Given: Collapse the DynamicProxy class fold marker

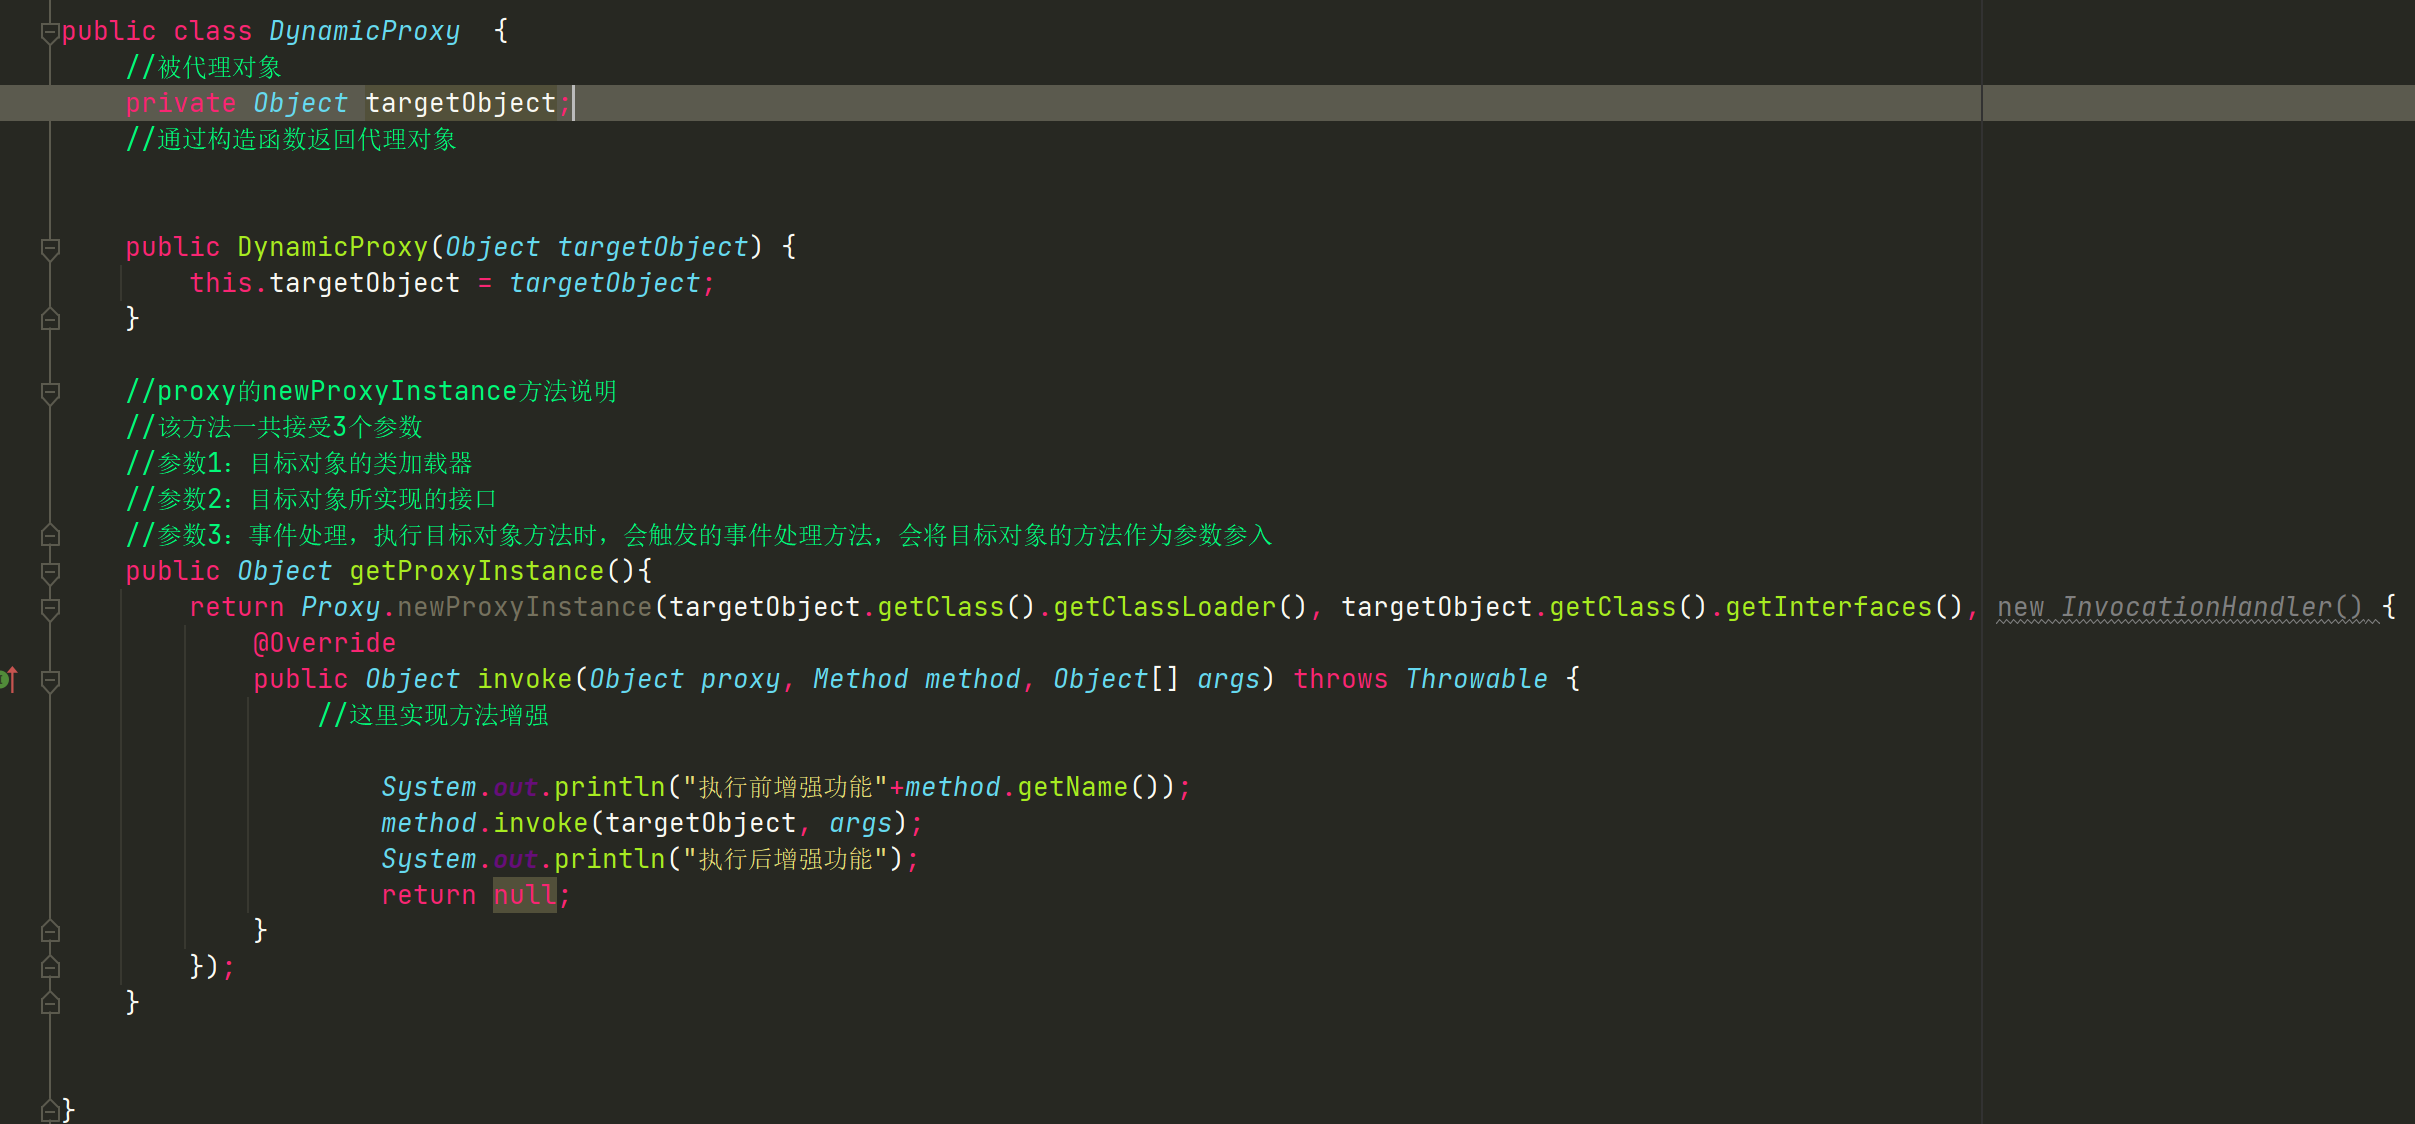Looking at the screenshot, I should (50, 33).
